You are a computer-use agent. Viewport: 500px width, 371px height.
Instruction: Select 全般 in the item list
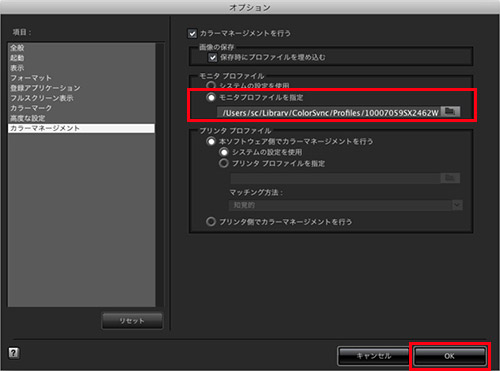(81, 48)
